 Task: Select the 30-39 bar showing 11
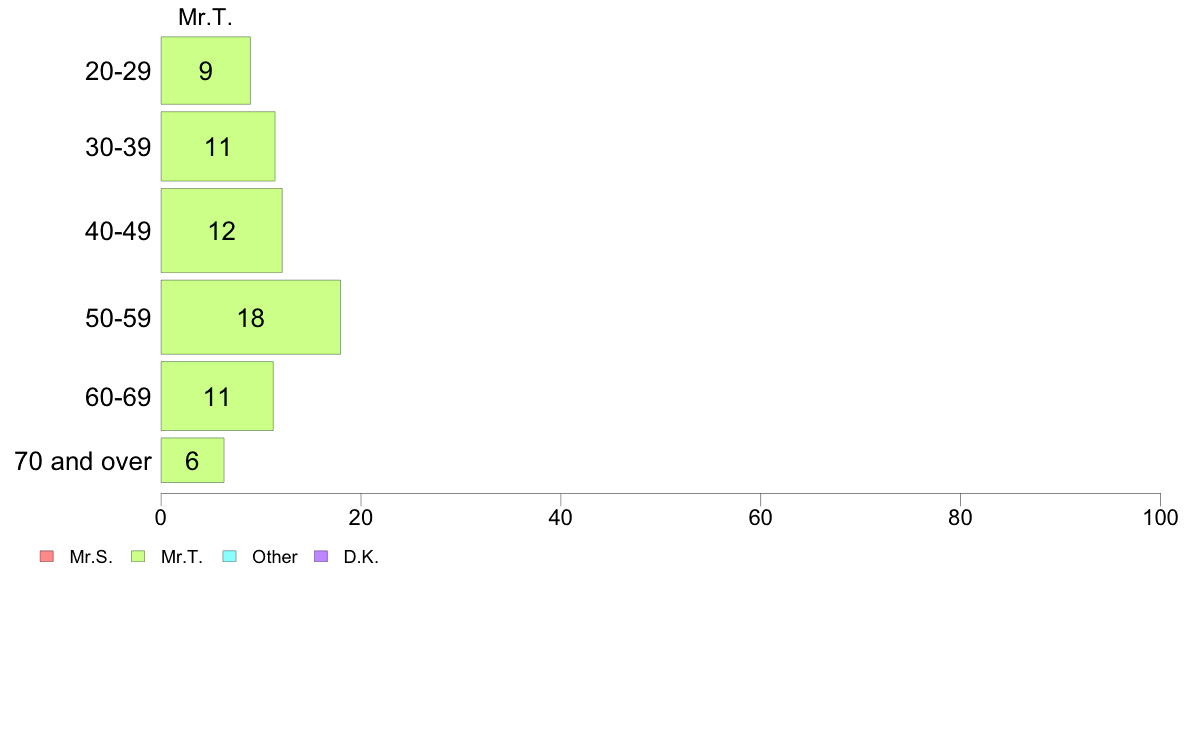click(217, 146)
